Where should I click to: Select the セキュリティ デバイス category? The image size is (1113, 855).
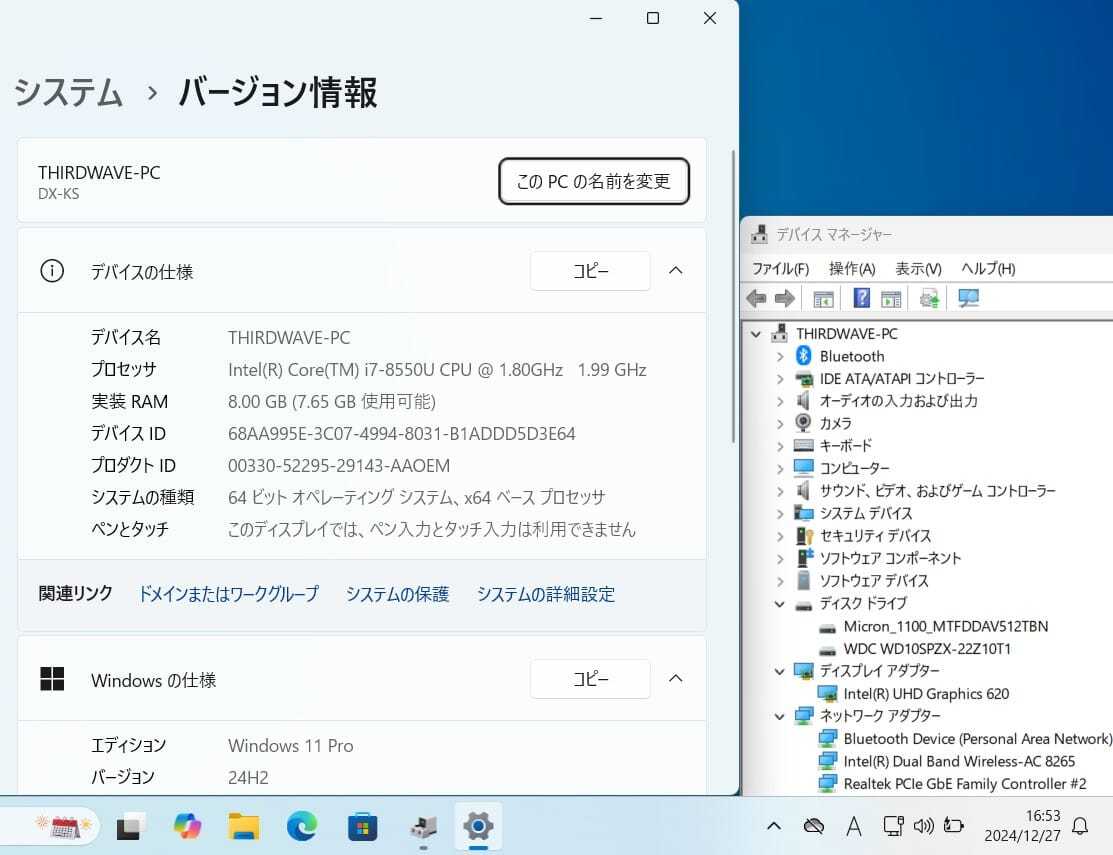875,536
